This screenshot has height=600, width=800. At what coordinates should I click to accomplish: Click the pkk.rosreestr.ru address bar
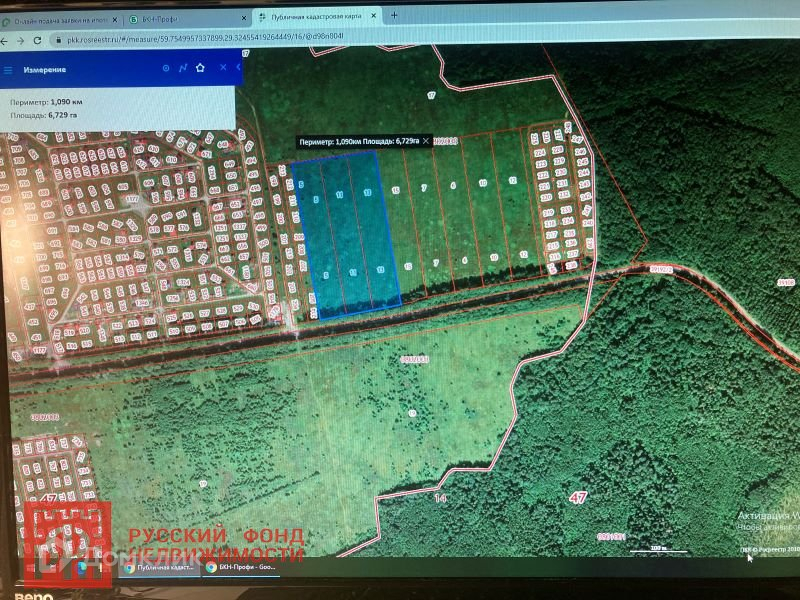(204, 37)
